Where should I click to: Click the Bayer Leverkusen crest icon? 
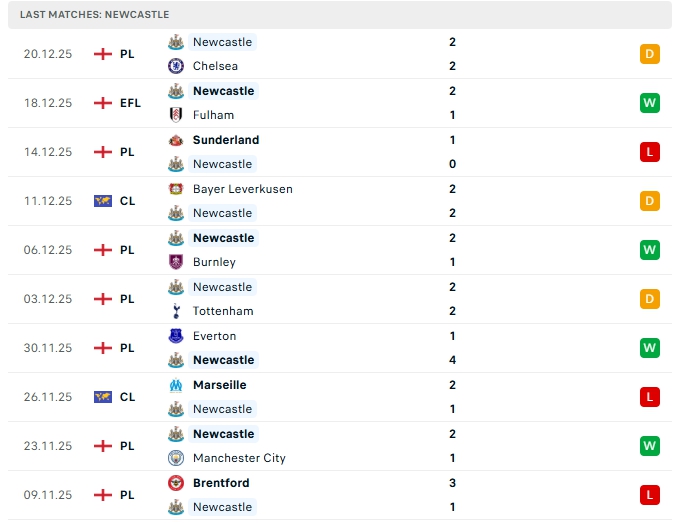tap(176, 189)
